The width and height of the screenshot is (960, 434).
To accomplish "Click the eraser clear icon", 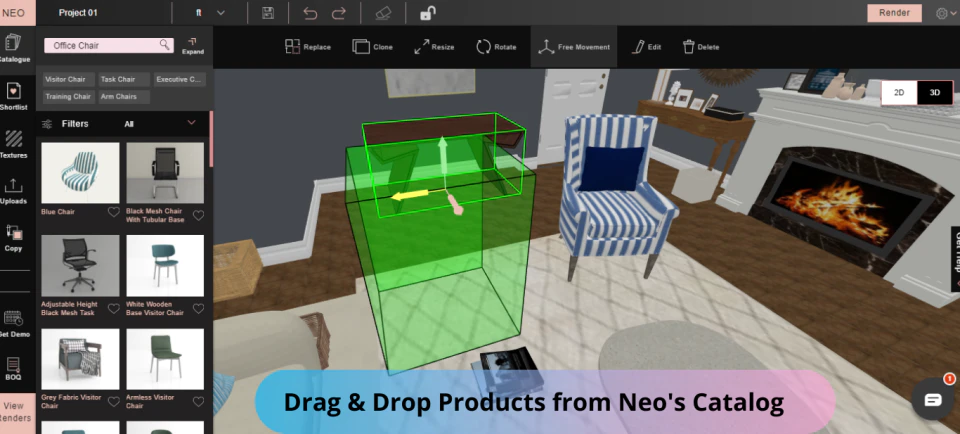I will click(x=383, y=13).
